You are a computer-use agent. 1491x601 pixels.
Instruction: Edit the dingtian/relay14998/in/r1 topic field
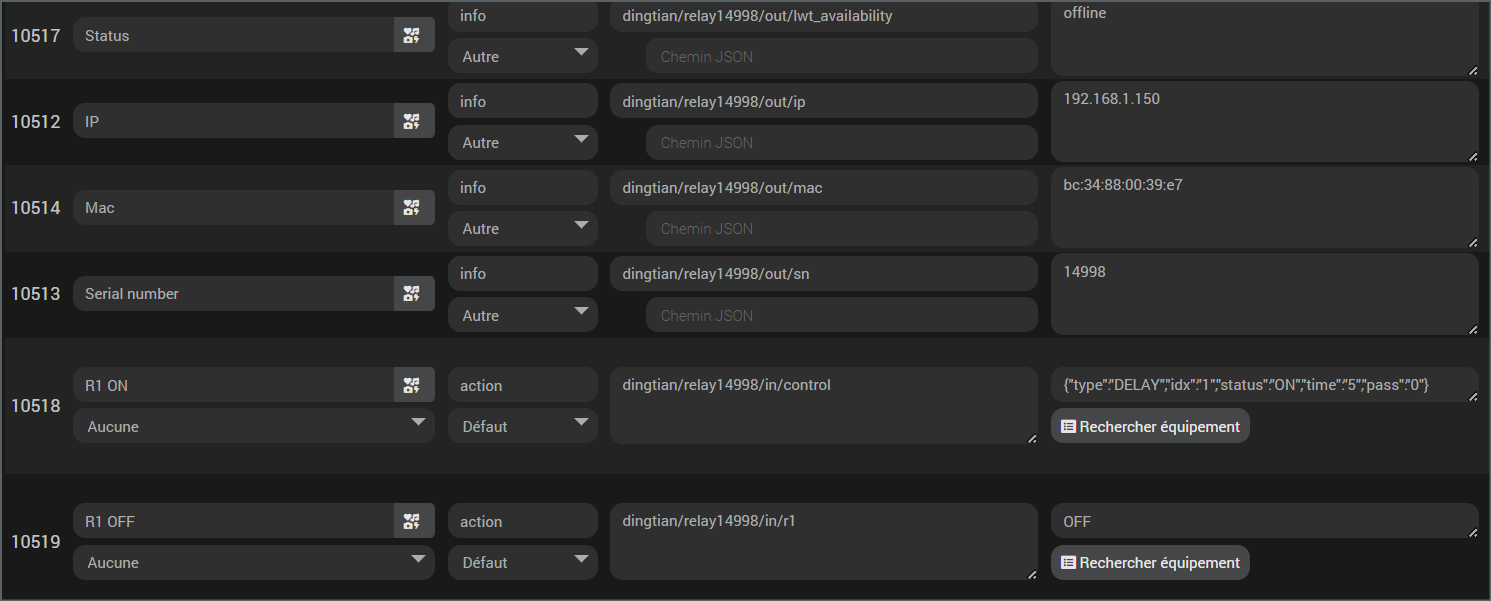822,541
